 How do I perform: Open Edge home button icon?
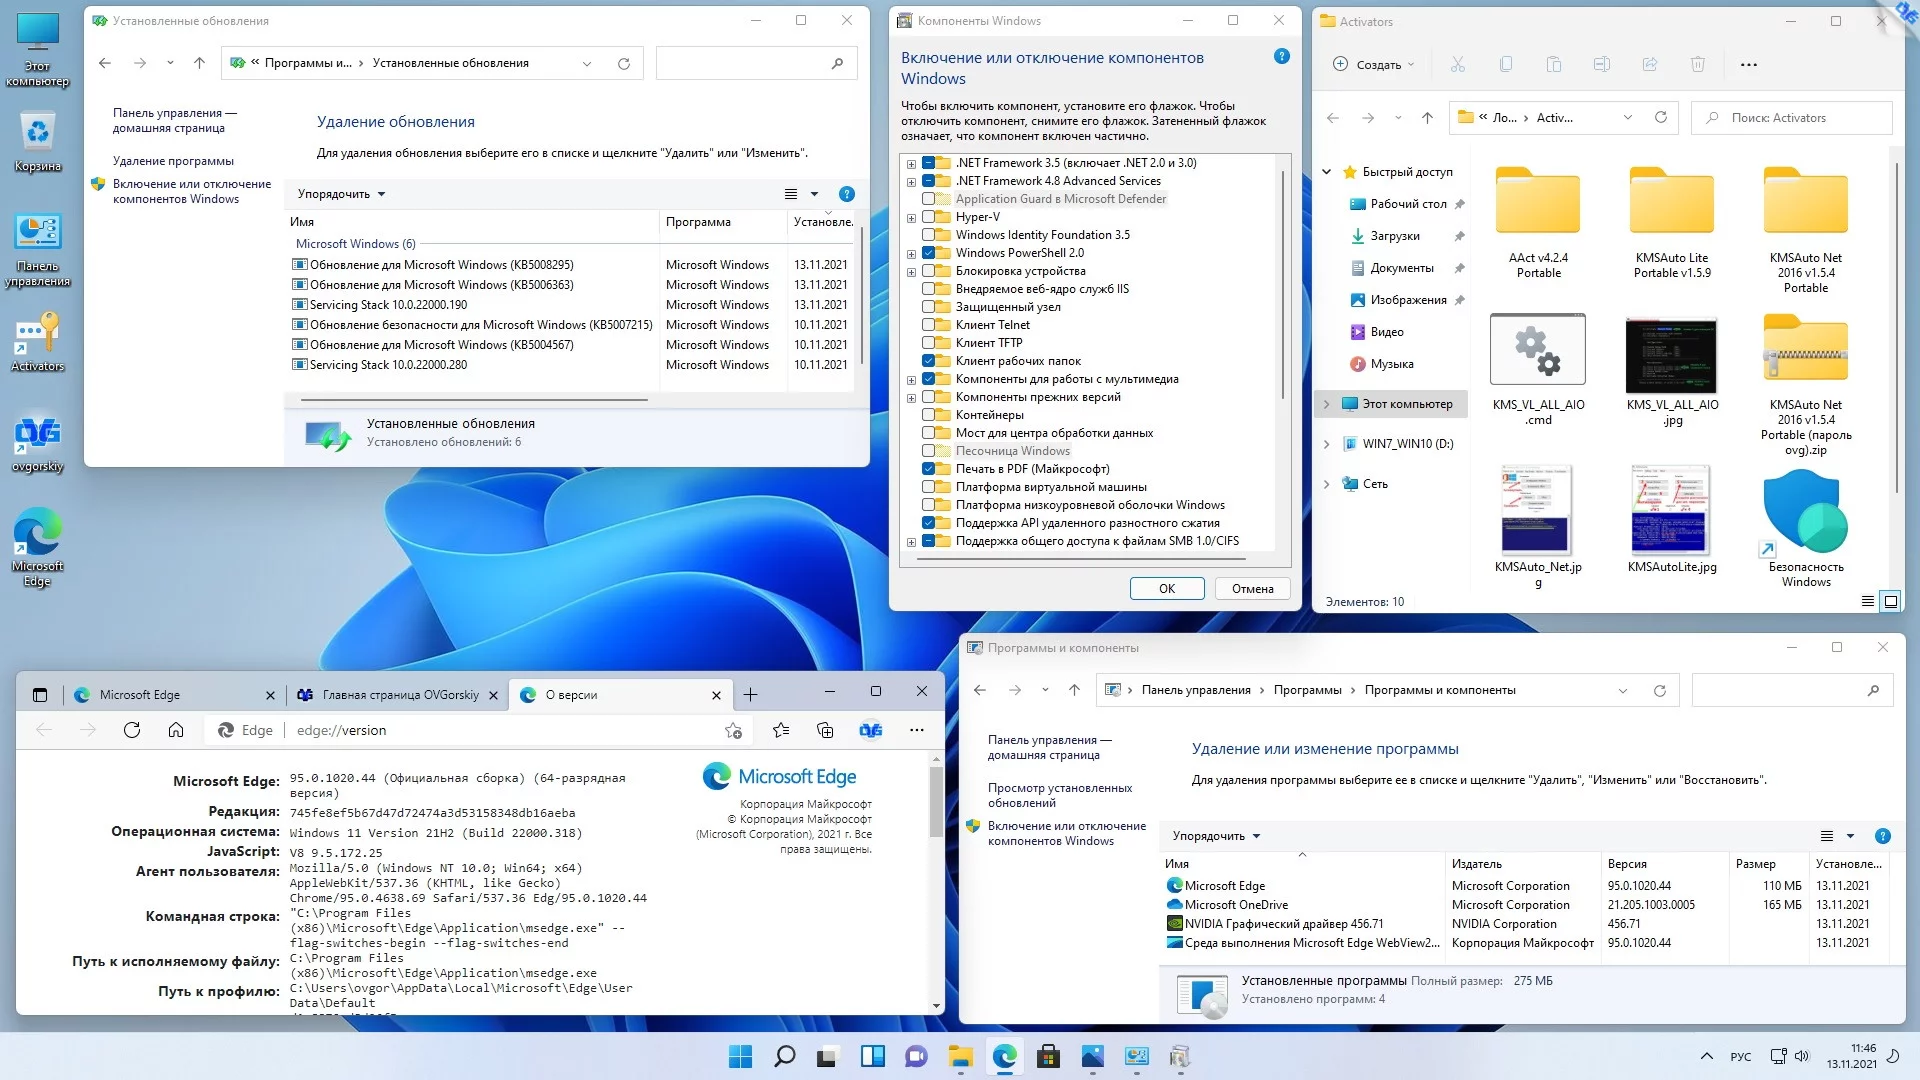(176, 730)
